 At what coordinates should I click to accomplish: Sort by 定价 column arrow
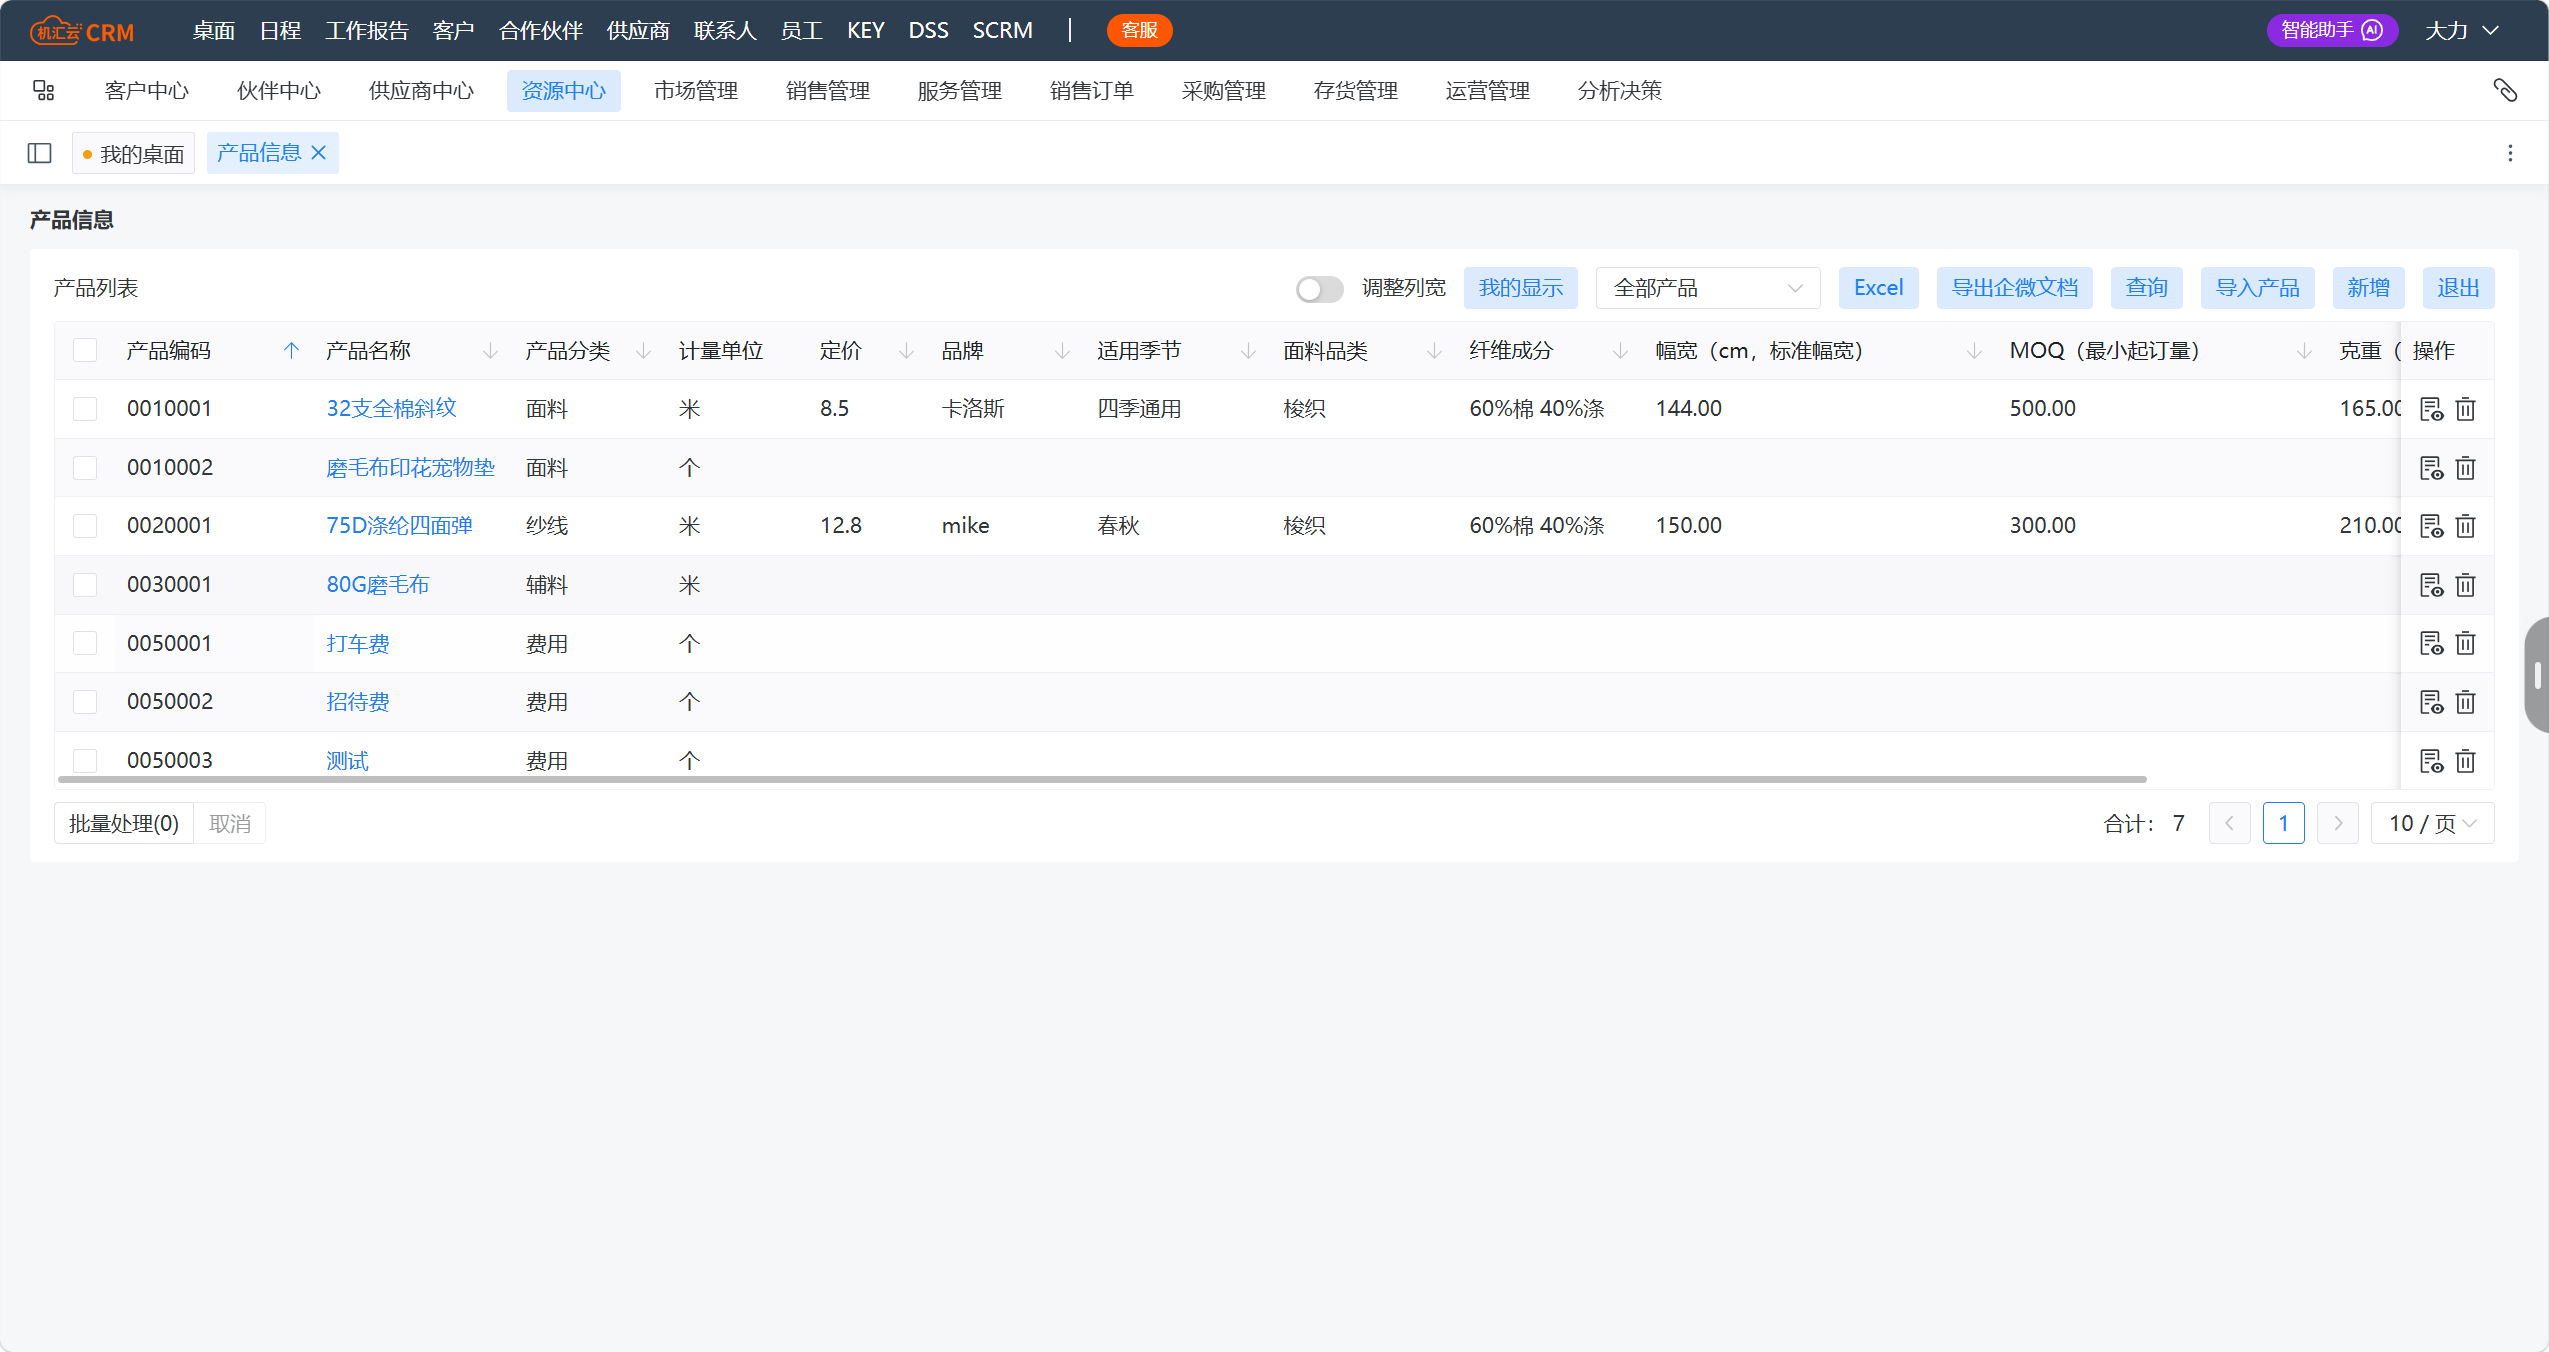[x=906, y=351]
